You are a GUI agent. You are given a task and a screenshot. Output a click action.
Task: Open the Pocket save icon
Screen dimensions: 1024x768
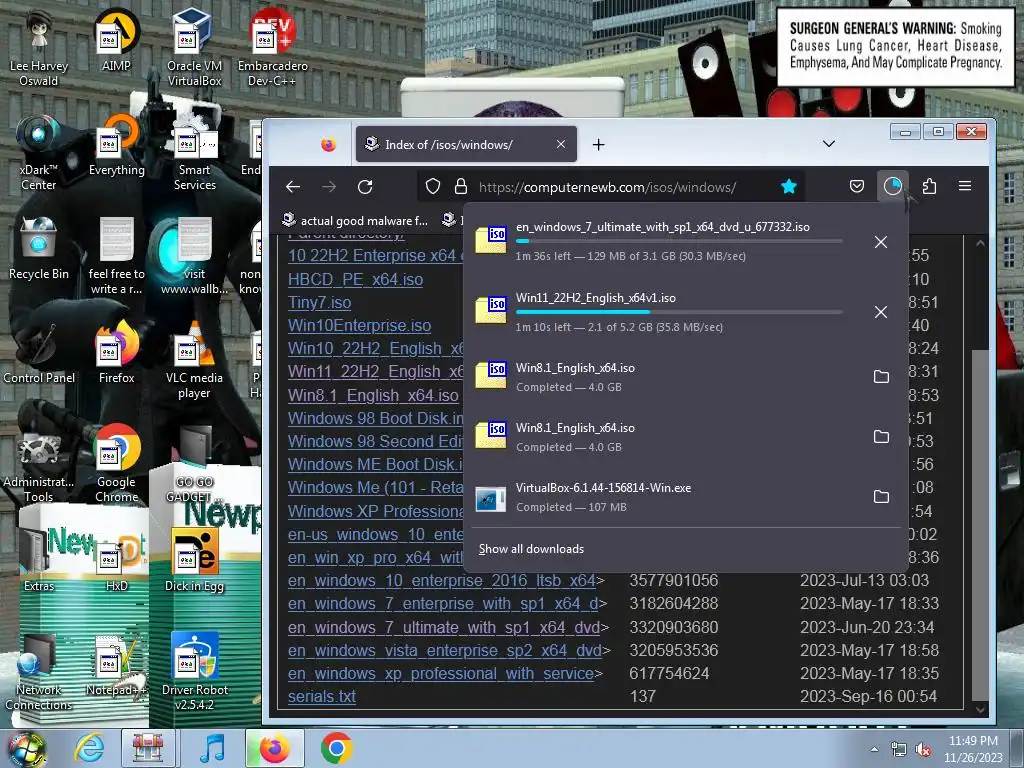[x=857, y=187]
